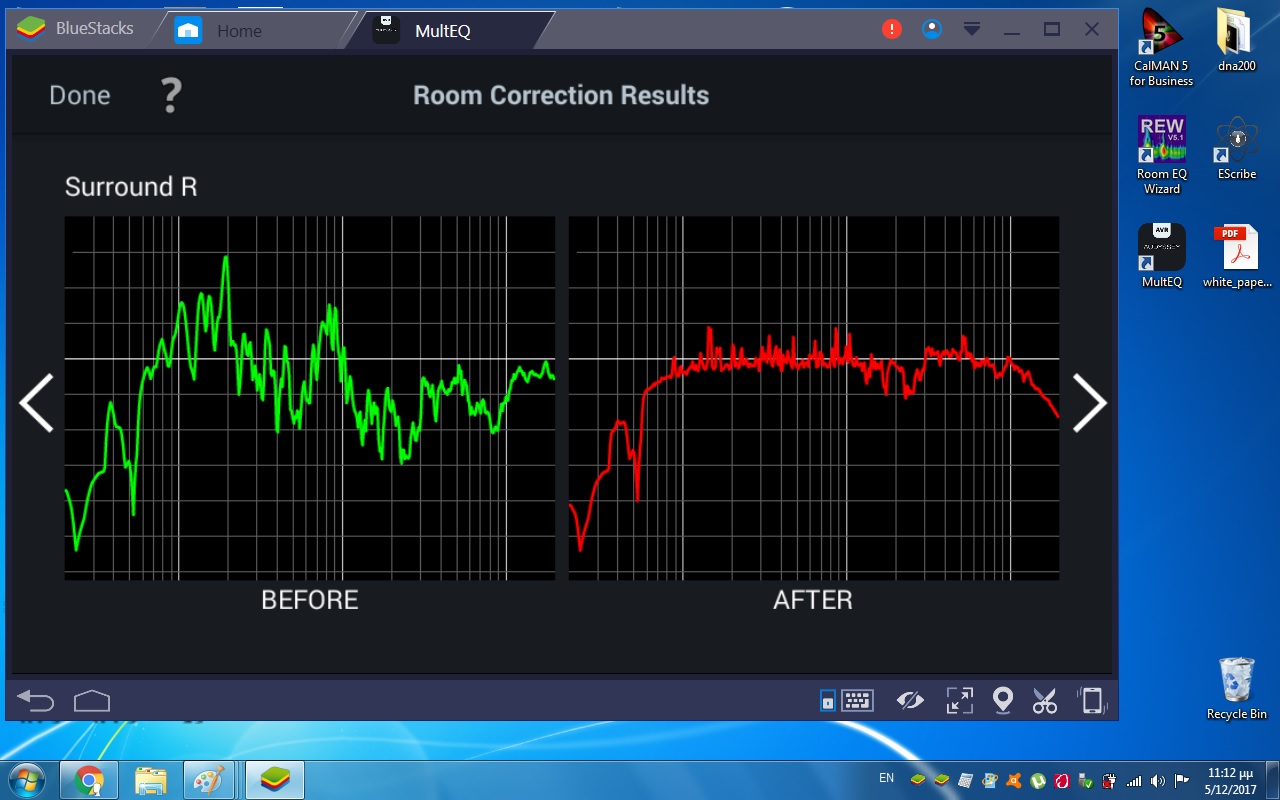This screenshot has height=800, width=1280.
Task: Open the CalMAN 5 for Business shortcut
Action: [x=1162, y=48]
